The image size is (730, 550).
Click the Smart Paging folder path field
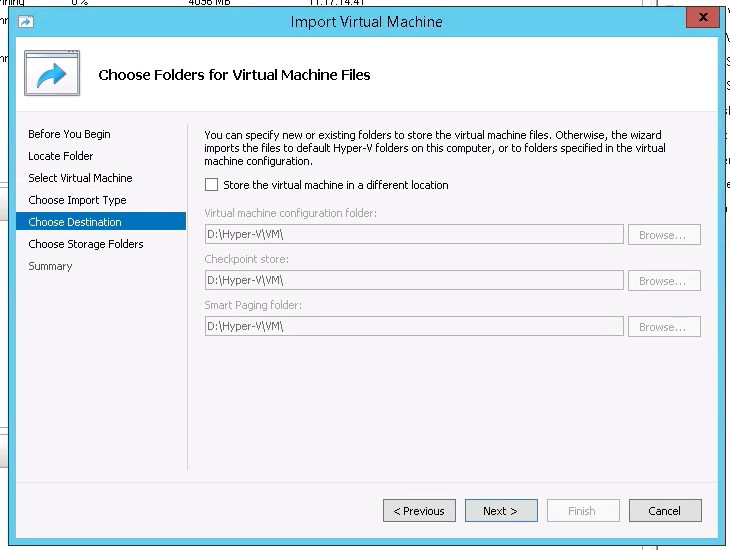point(414,326)
